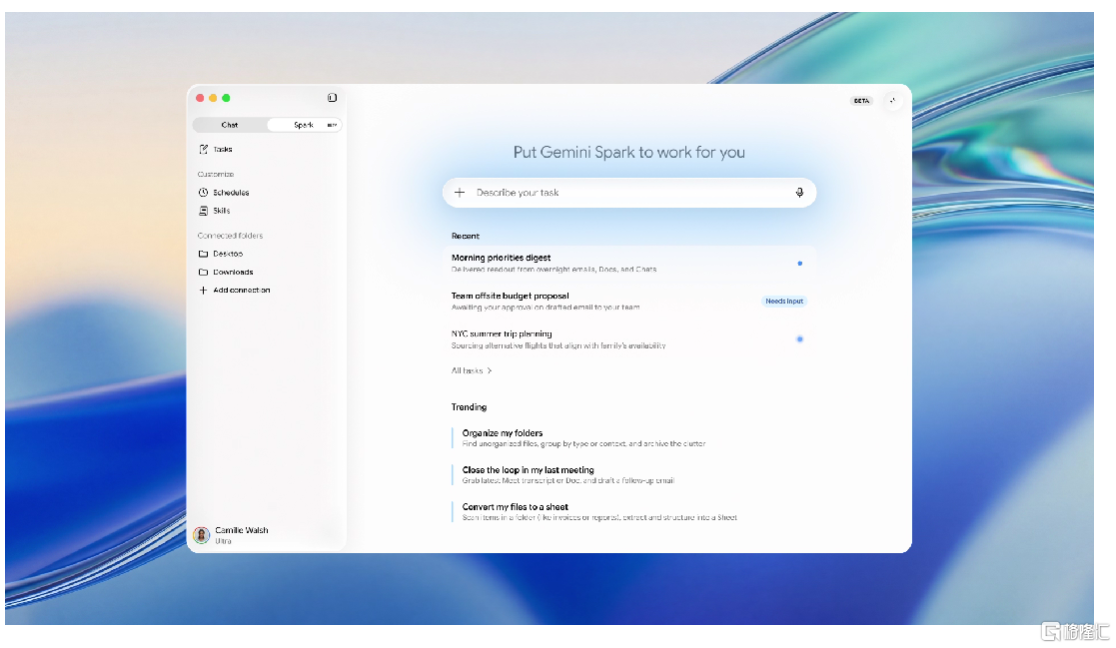Screen dimensions: 1116x648
Task: Click the BETA badge
Action: tap(861, 101)
